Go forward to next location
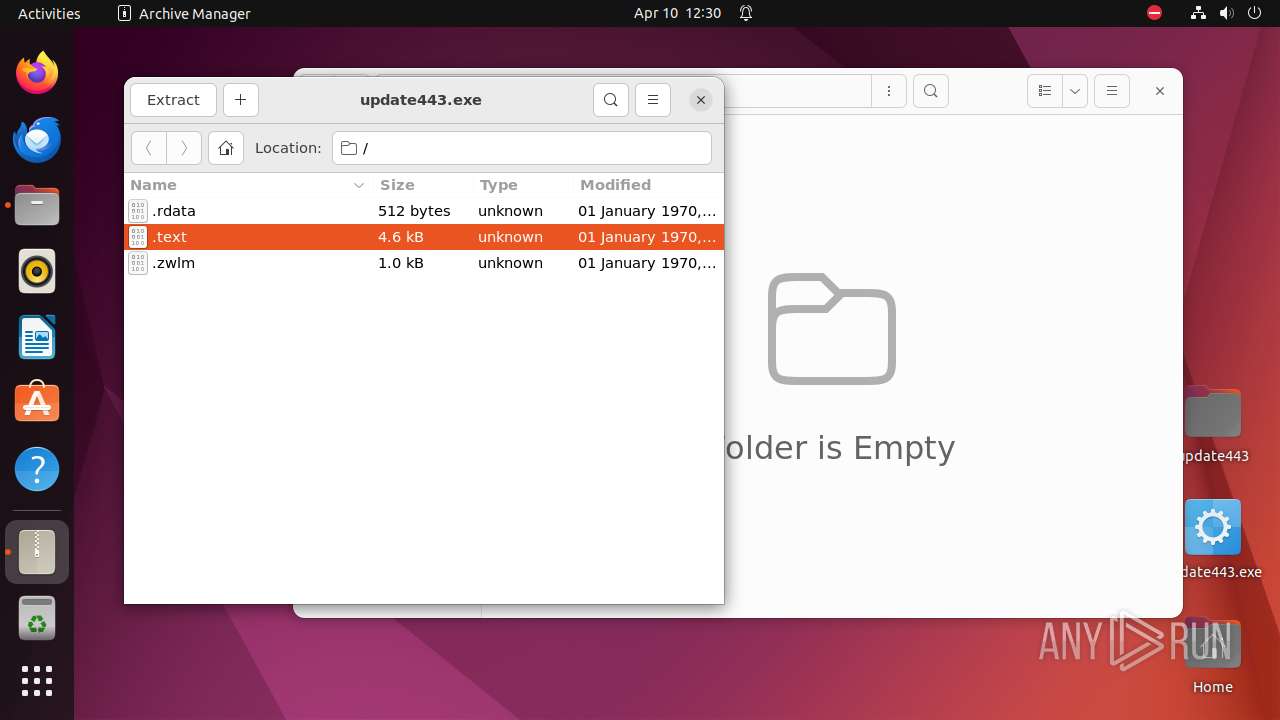This screenshot has width=1280, height=720. coord(184,148)
